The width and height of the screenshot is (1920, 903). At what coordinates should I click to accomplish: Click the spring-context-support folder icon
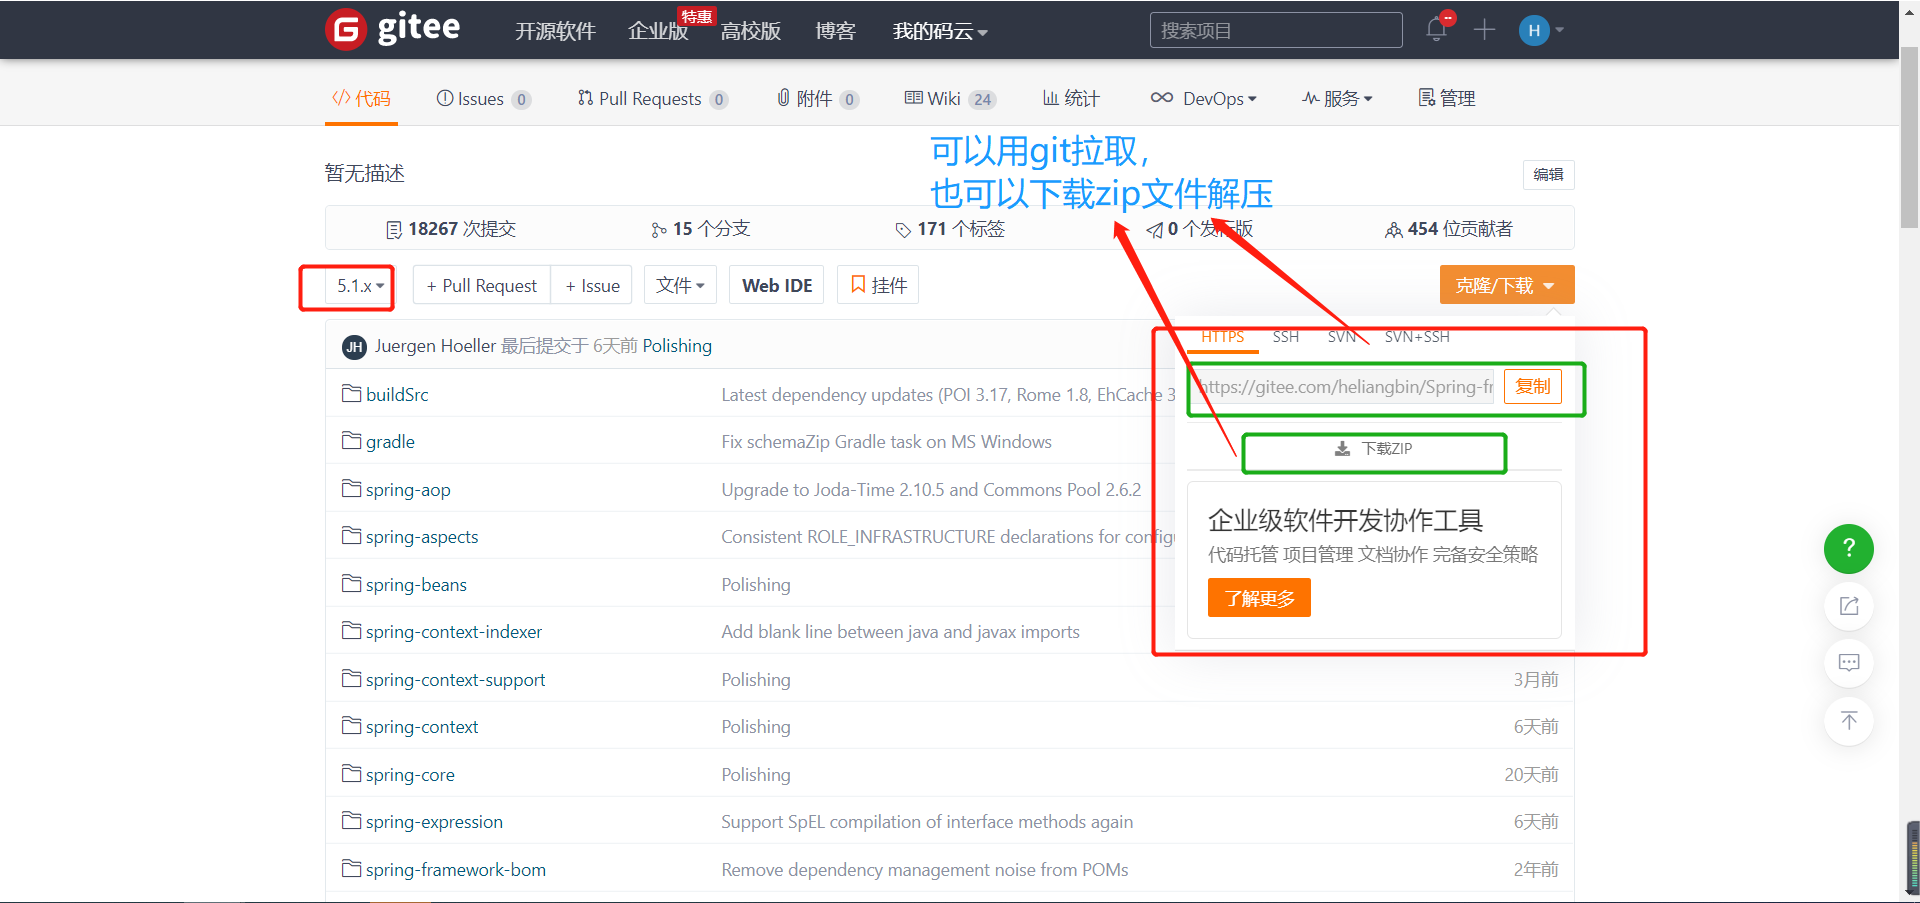[x=351, y=678]
